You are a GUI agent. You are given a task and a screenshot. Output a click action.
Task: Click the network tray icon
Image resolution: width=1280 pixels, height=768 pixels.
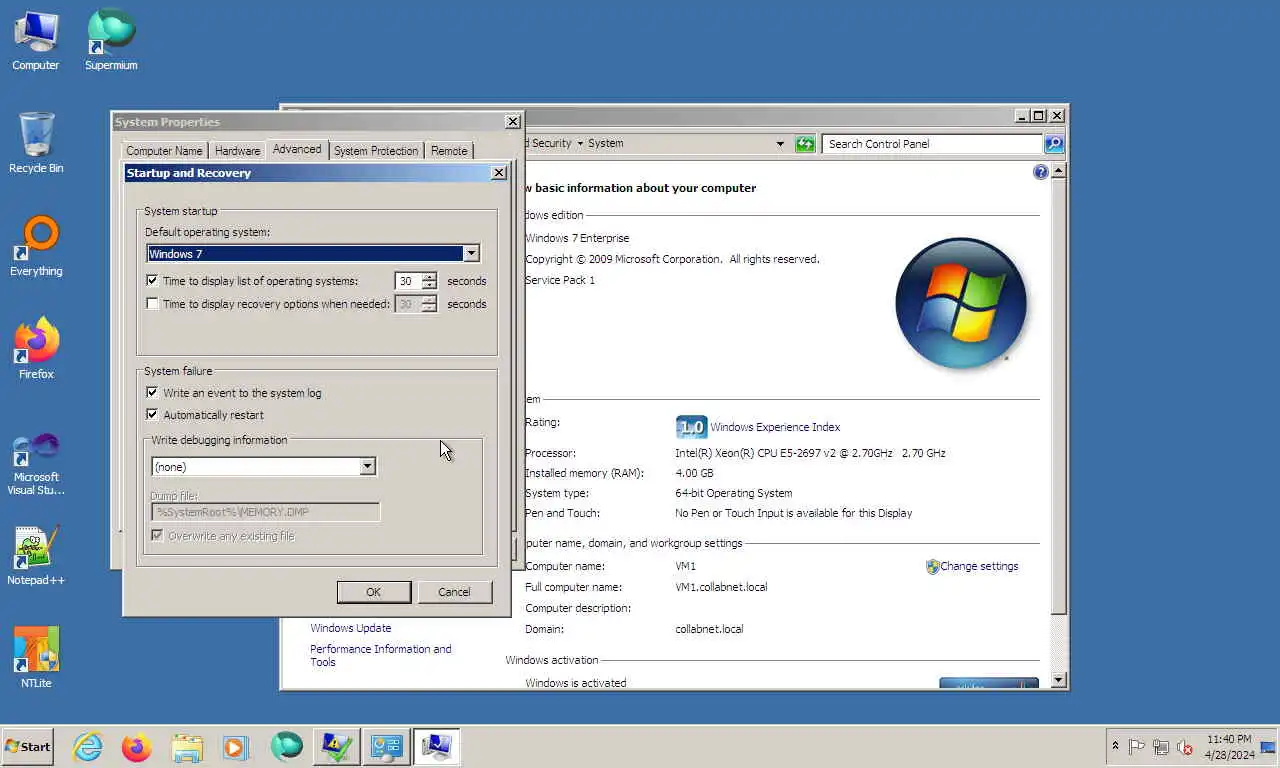(1161, 747)
